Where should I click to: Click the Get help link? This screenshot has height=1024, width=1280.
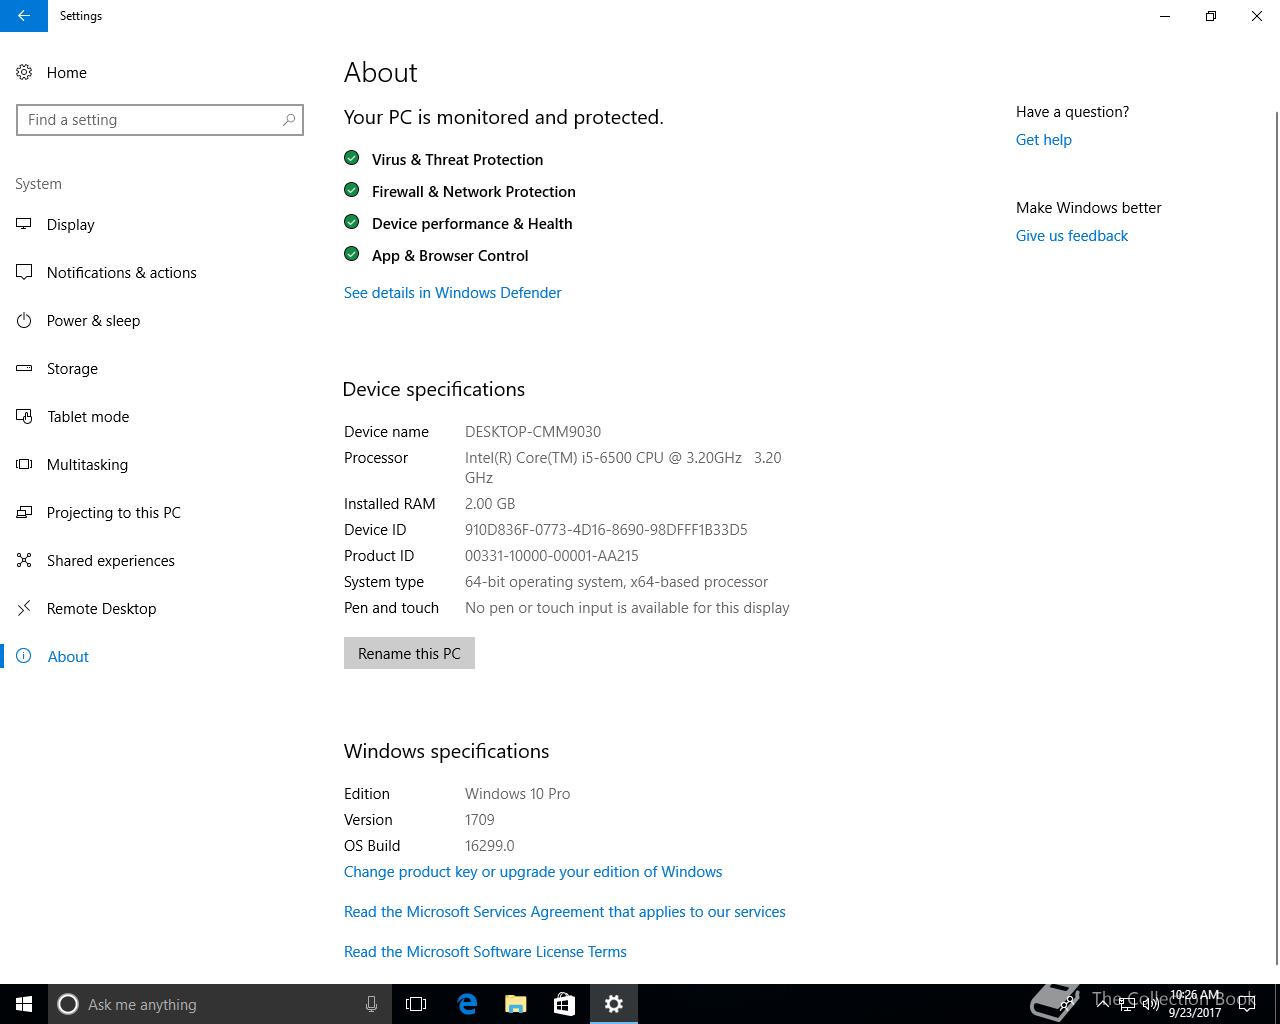[1043, 140]
